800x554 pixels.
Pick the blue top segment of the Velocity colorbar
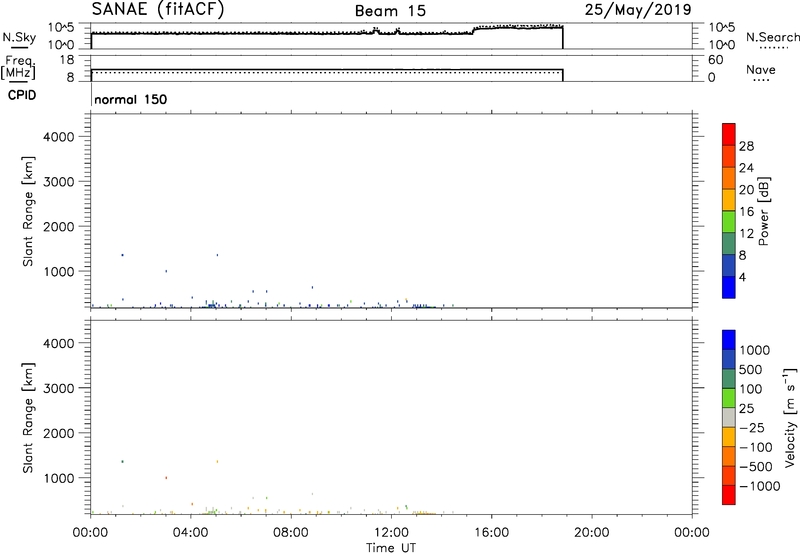[729, 340]
